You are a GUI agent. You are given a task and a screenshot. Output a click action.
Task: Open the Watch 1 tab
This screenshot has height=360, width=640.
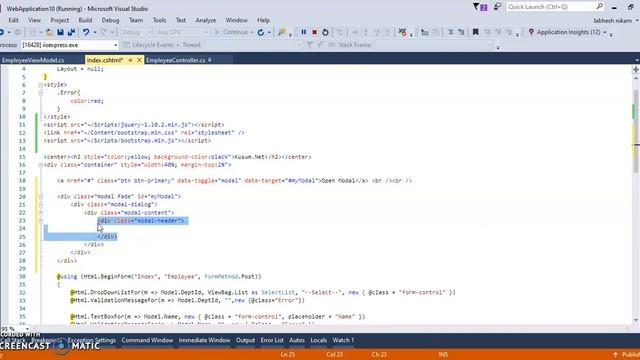click(343, 340)
